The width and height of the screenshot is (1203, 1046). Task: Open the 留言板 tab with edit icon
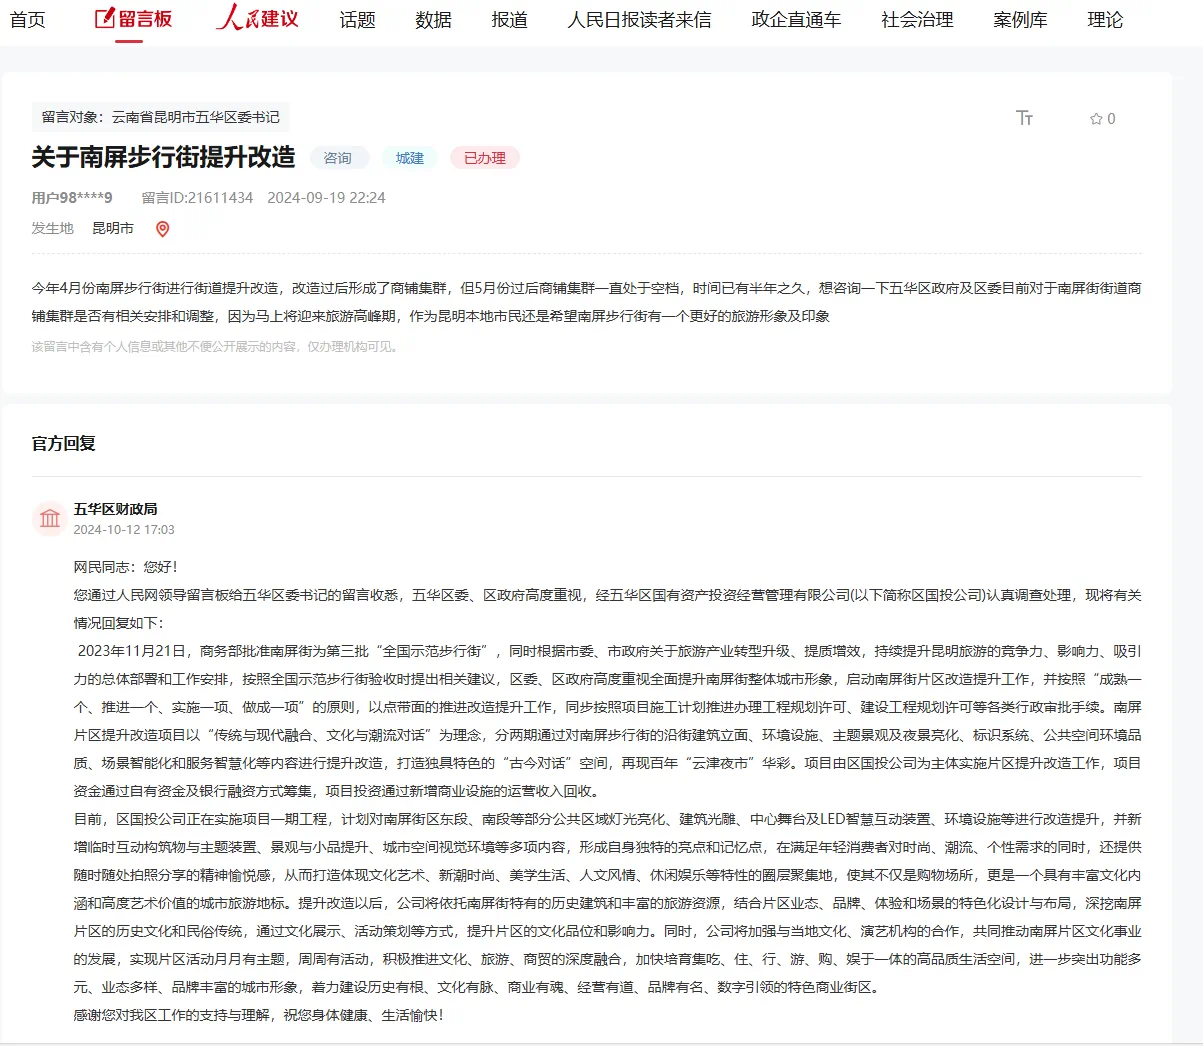133,19
